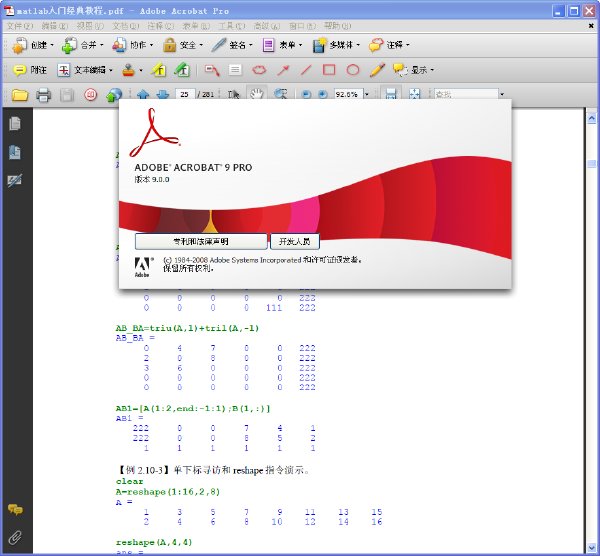
Task: Choose the select text cursor tool
Action: [x=233, y=94]
